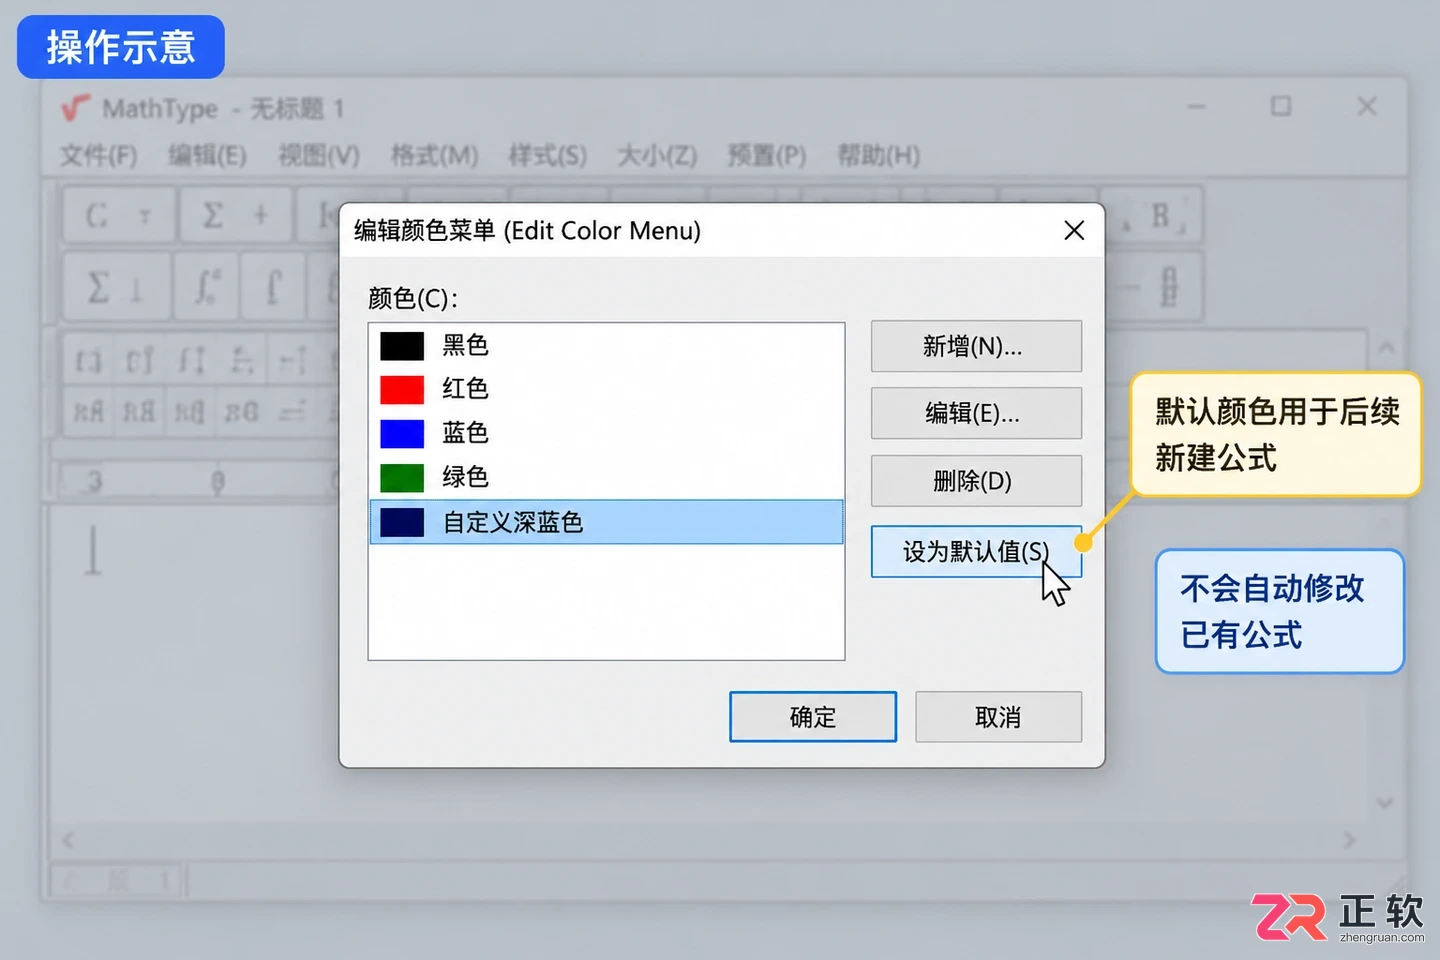Viewport: 1440px width, 960px height.
Task: Set the color as default with 设为默认值(S)
Action: [976, 551]
